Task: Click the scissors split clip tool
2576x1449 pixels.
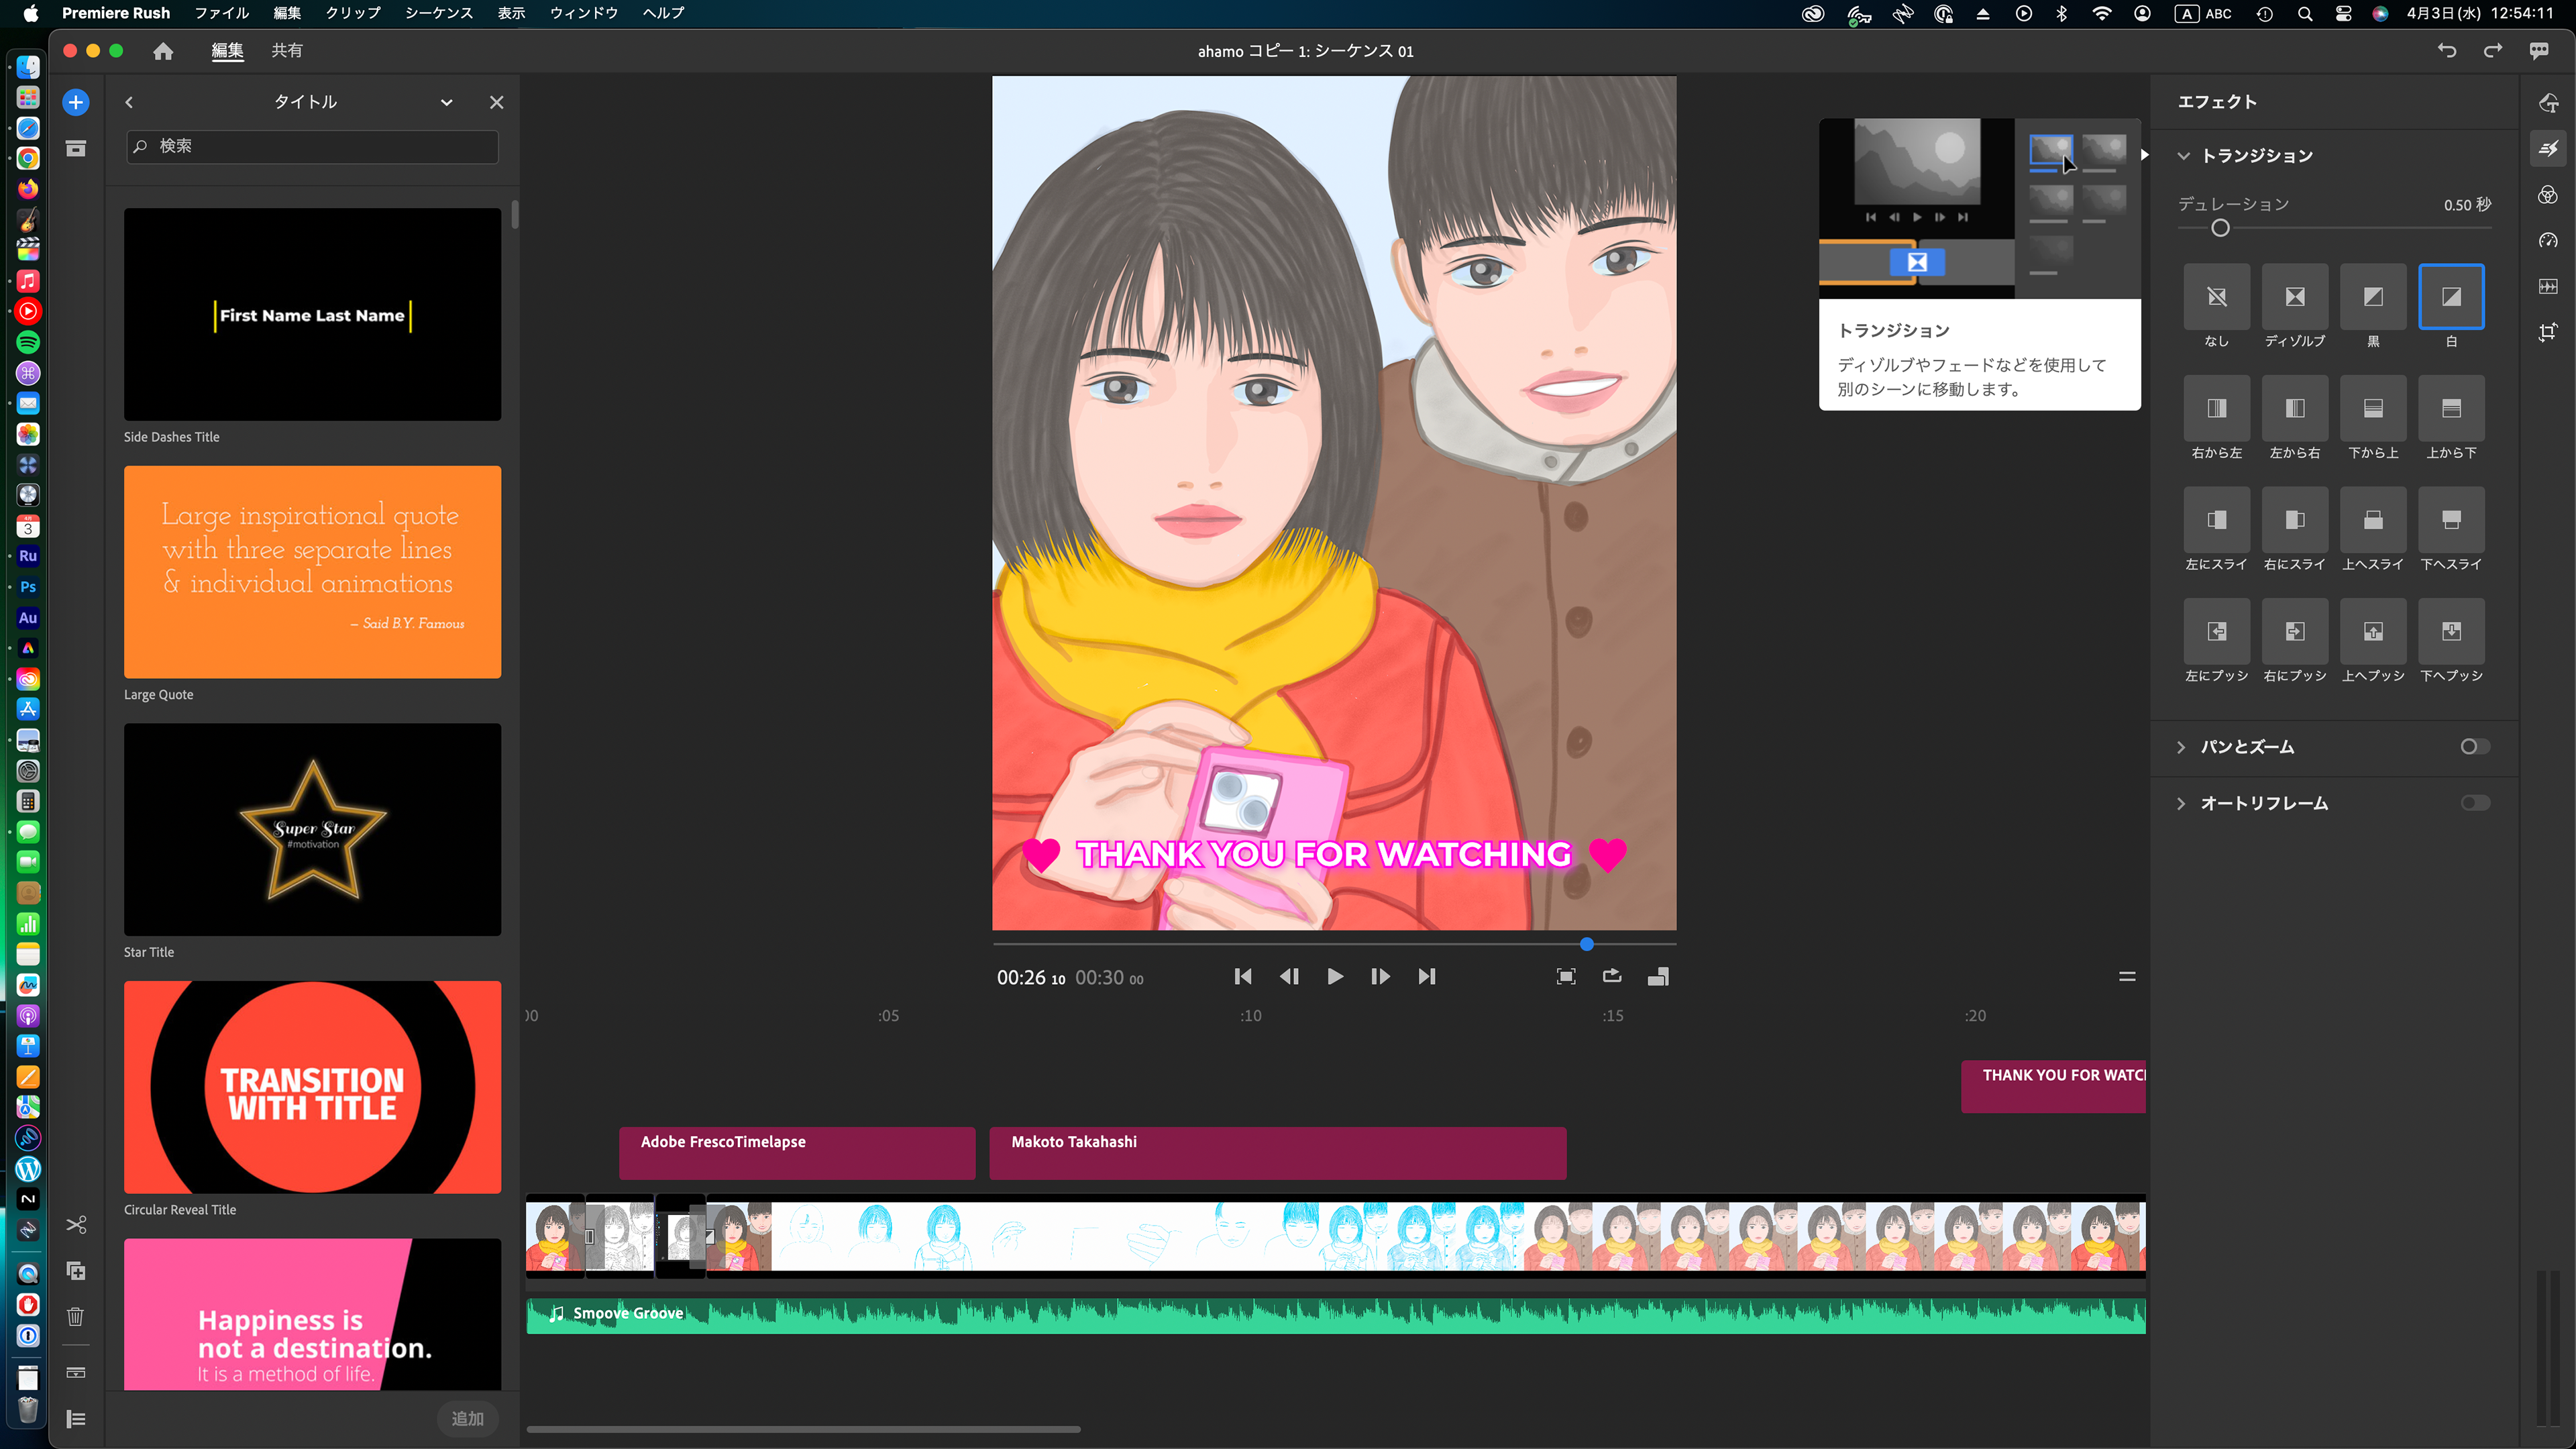Action: click(76, 1225)
